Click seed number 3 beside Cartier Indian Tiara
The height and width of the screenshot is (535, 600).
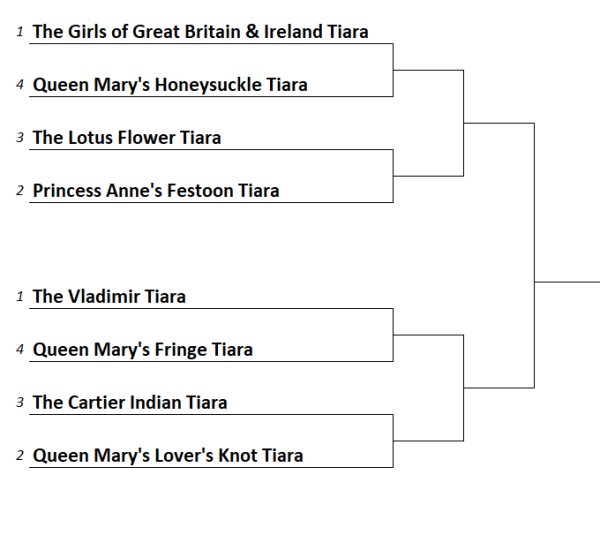20,404
